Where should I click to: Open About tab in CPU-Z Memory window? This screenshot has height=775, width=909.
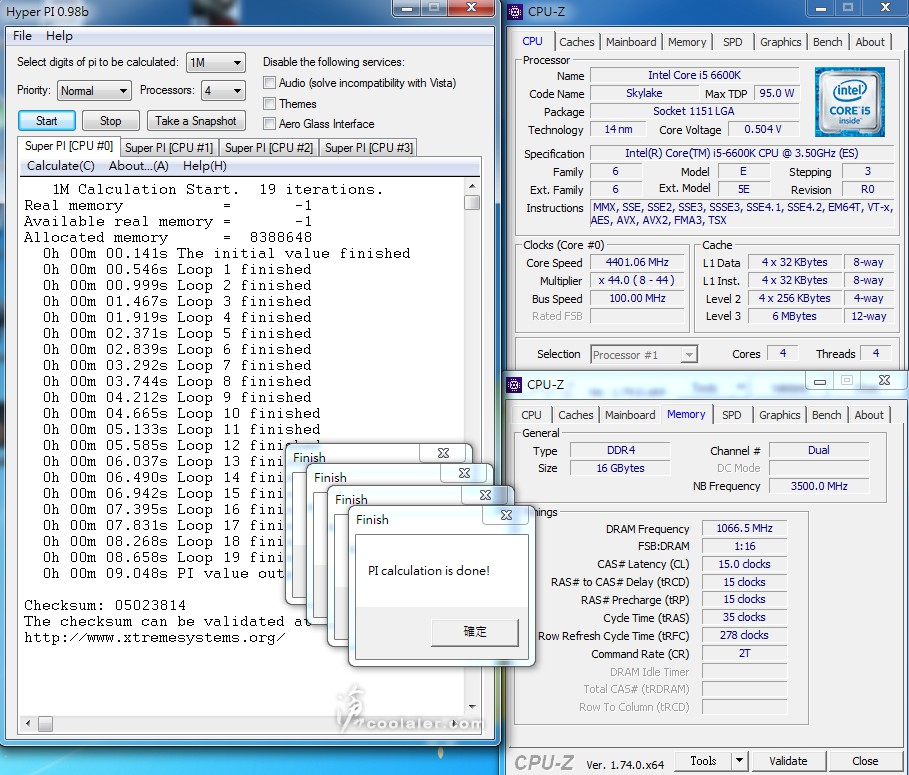(x=868, y=415)
